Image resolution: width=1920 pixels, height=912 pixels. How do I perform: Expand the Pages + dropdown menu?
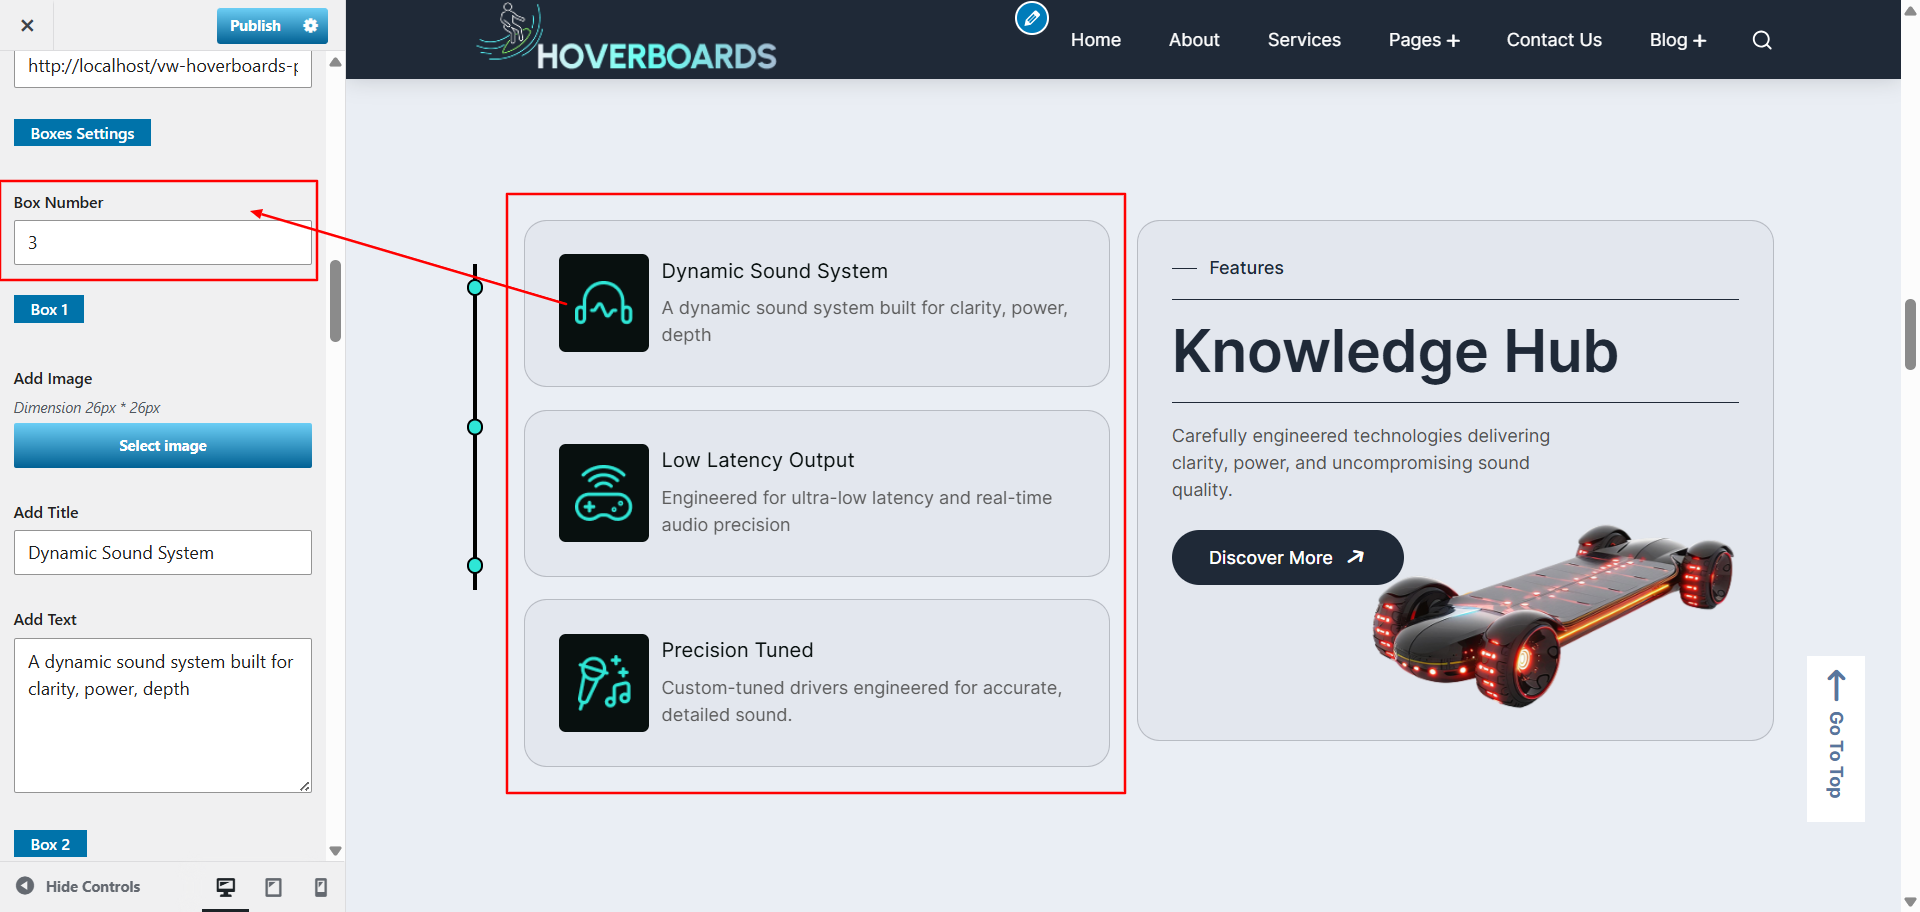tap(1424, 40)
